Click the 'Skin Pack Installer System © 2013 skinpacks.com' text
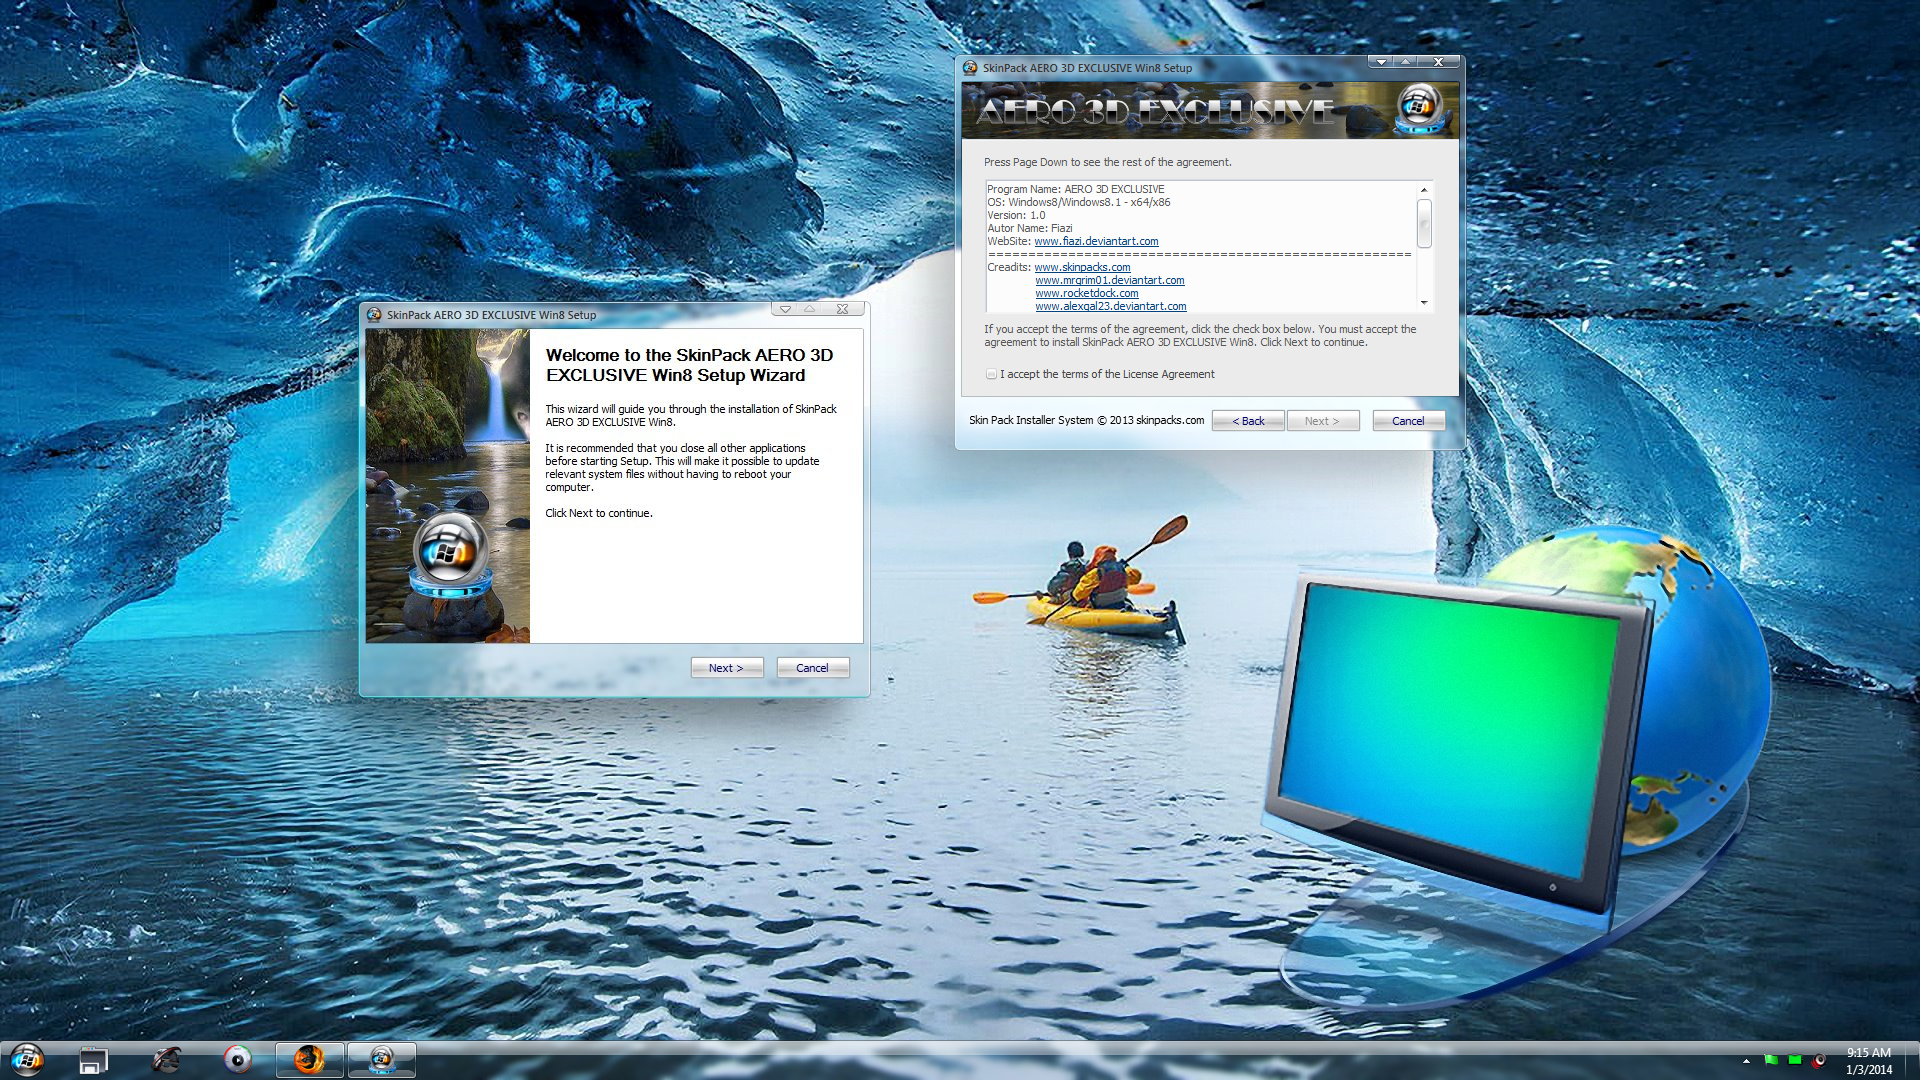The height and width of the screenshot is (1080, 1920). (1086, 420)
